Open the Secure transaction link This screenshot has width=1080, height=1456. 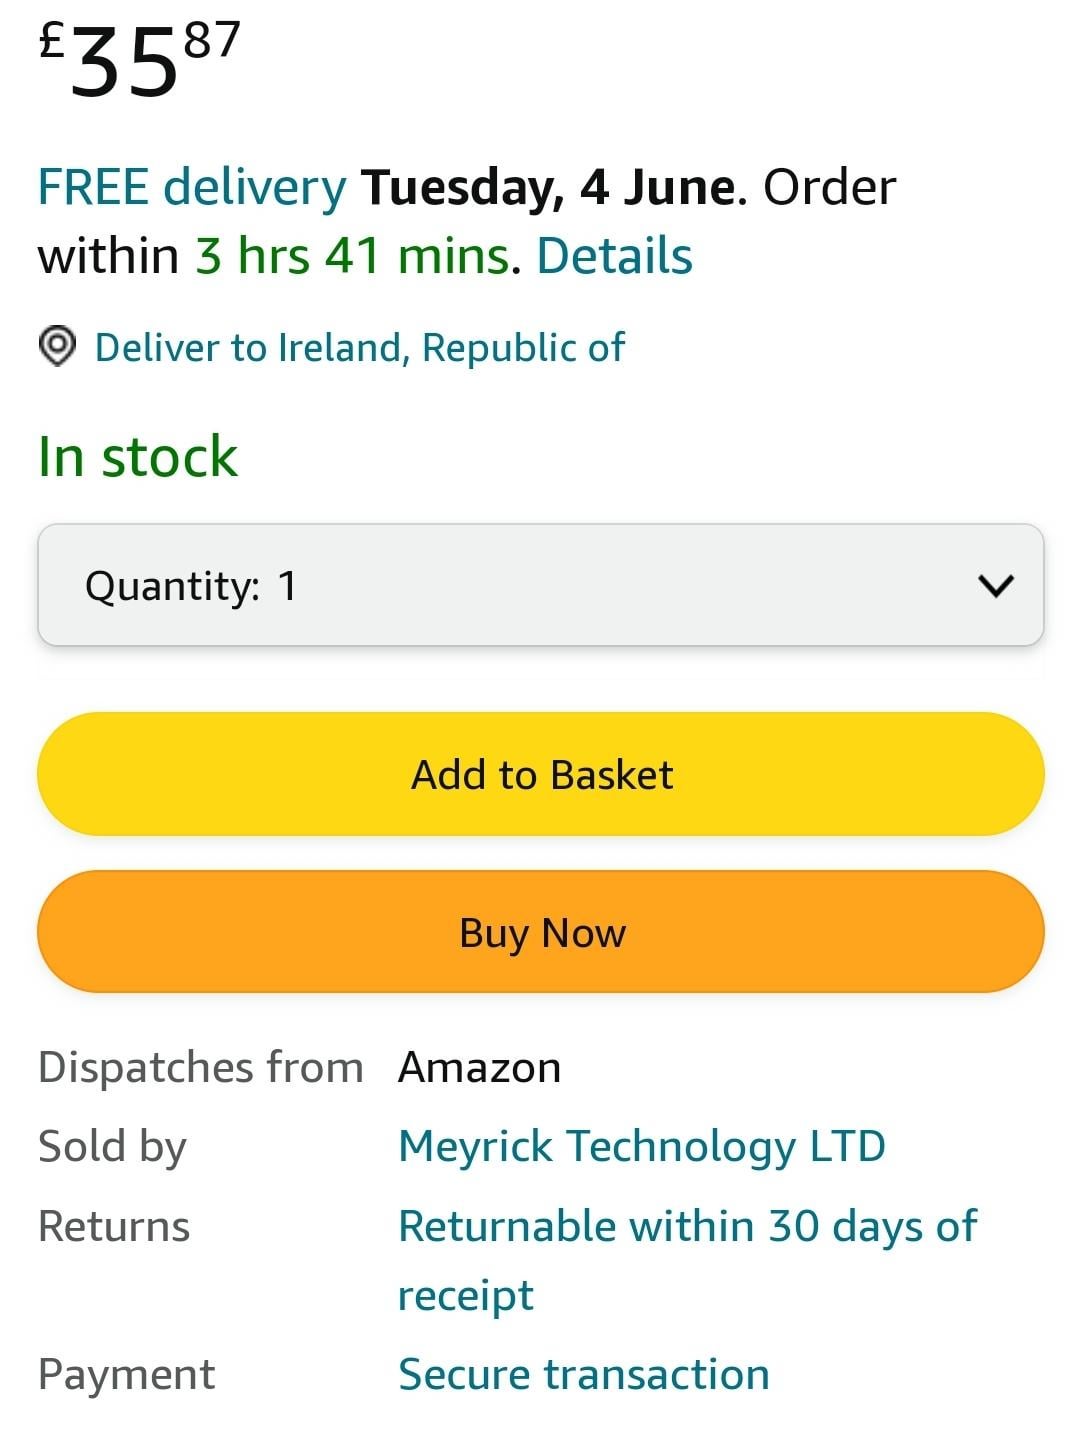tap(584, 1374)
